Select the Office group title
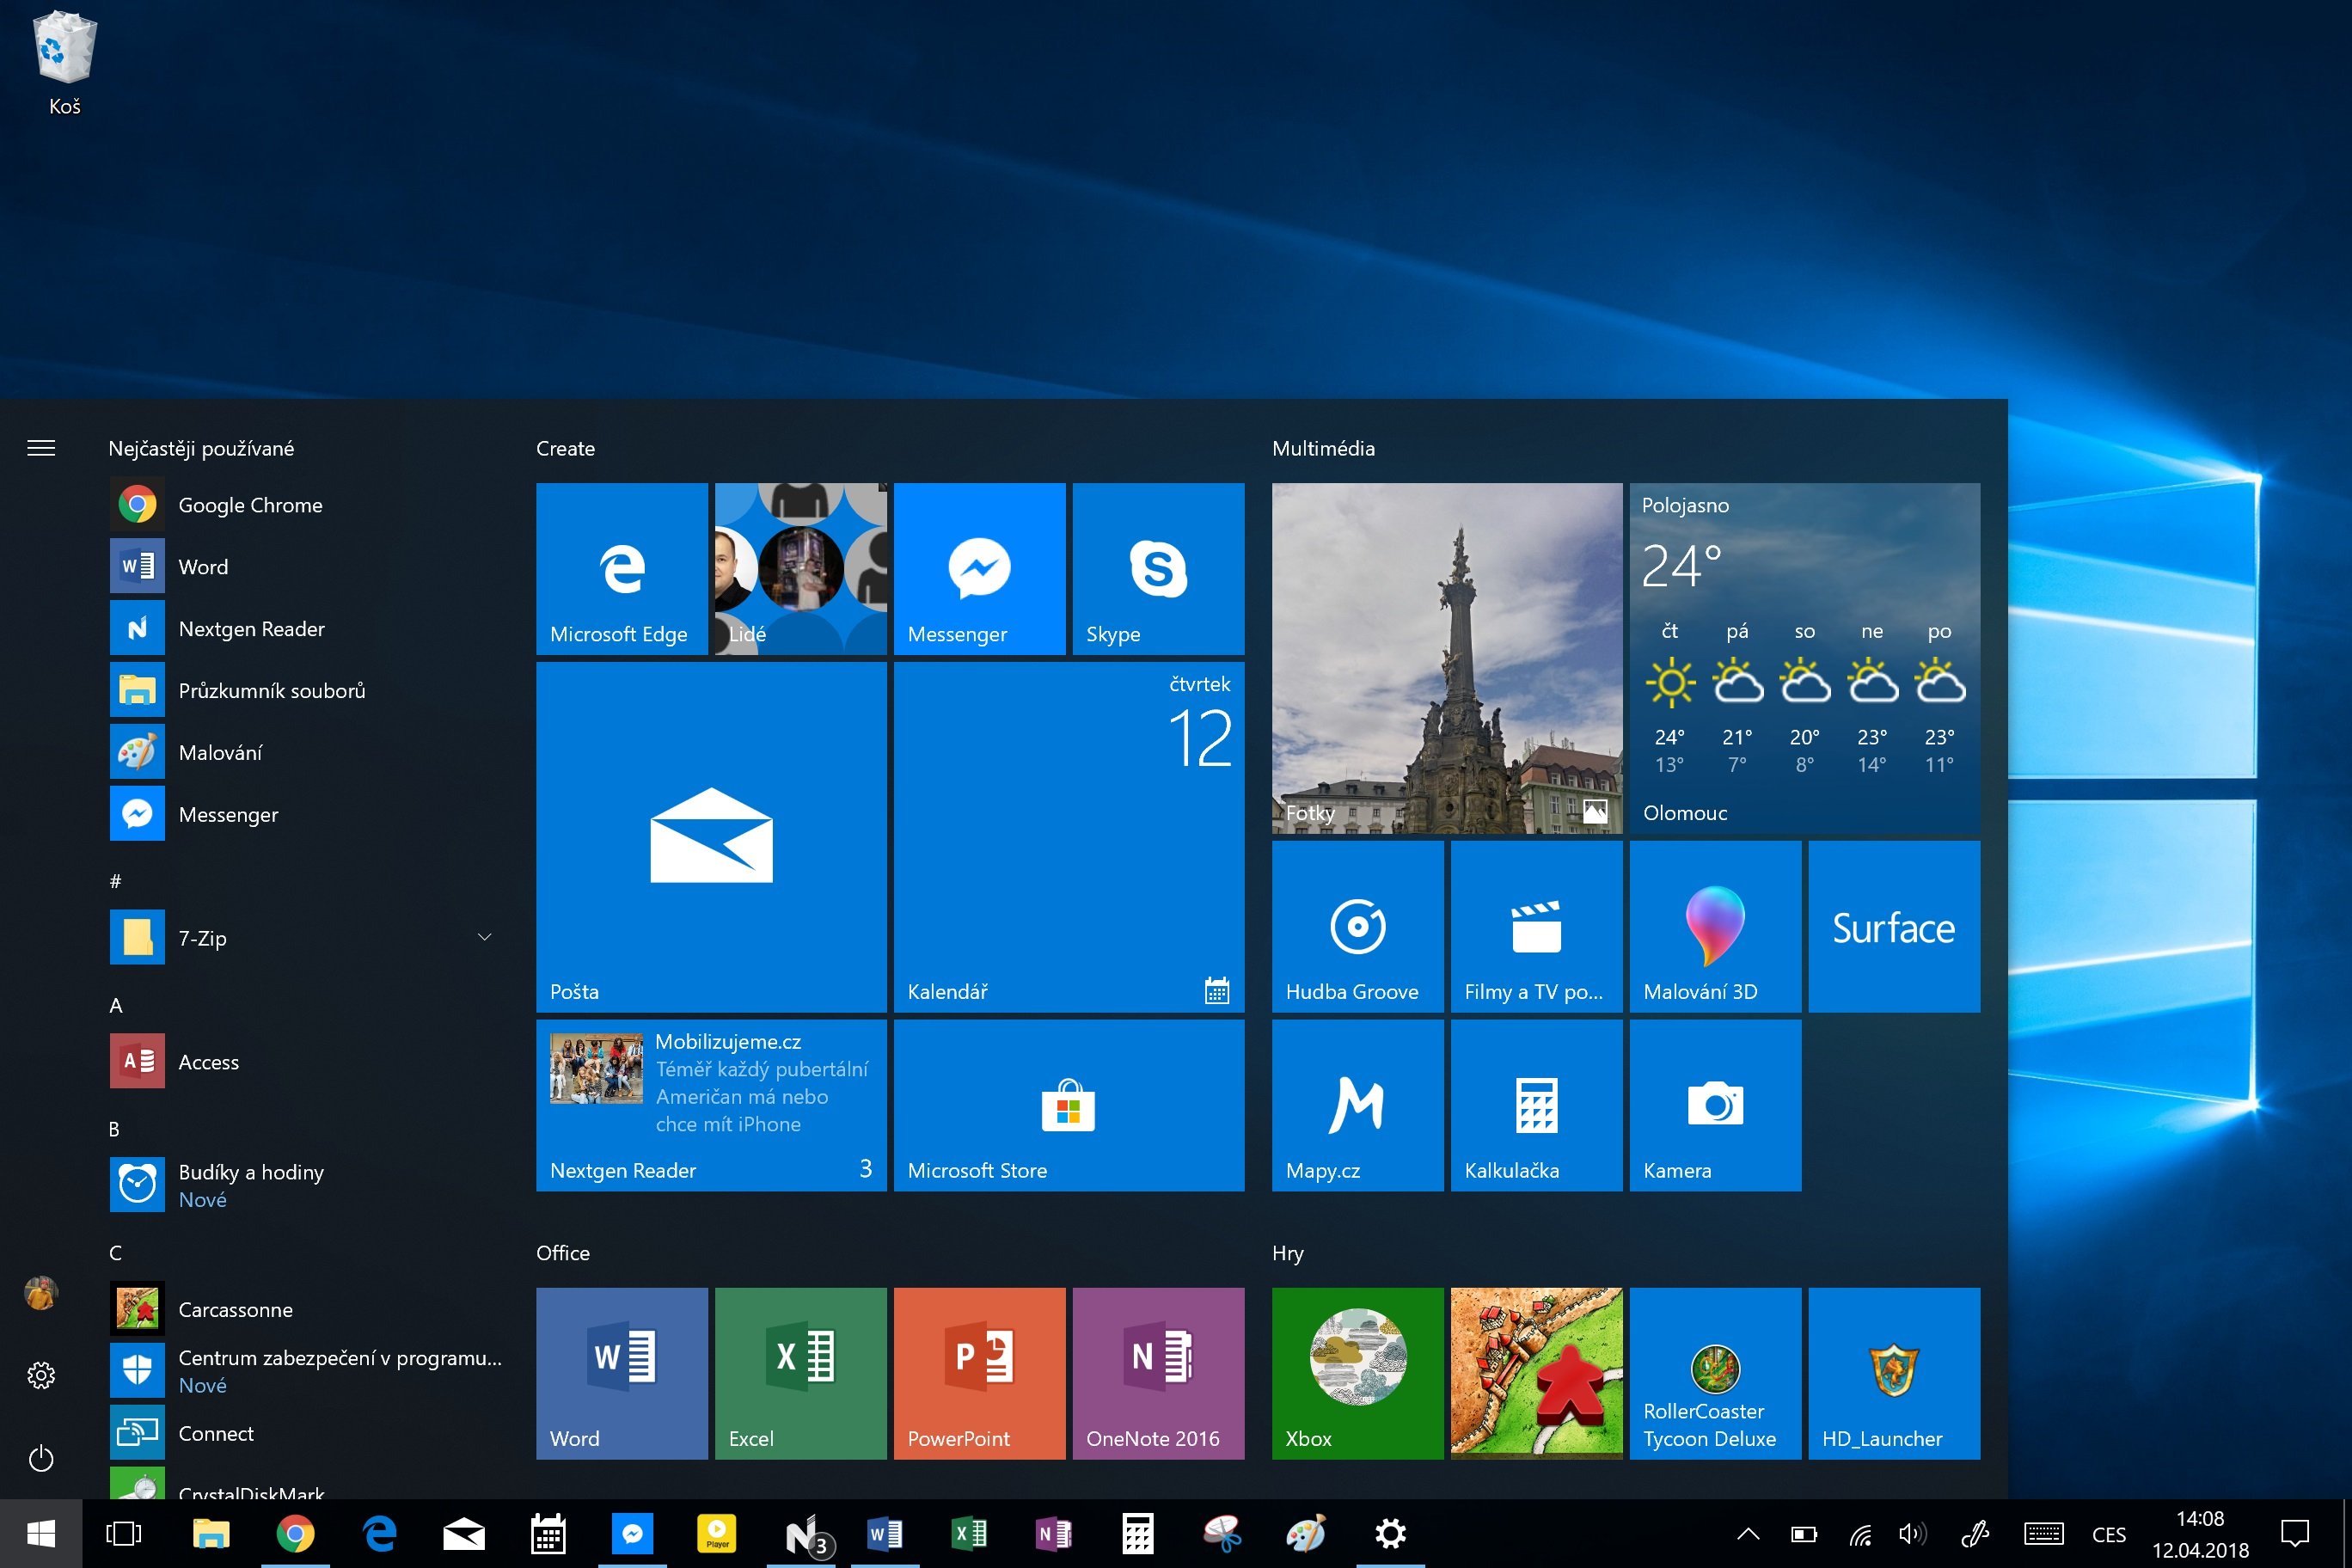The height and width of the screenshot is (1568, 2352). coord(563,1253)
